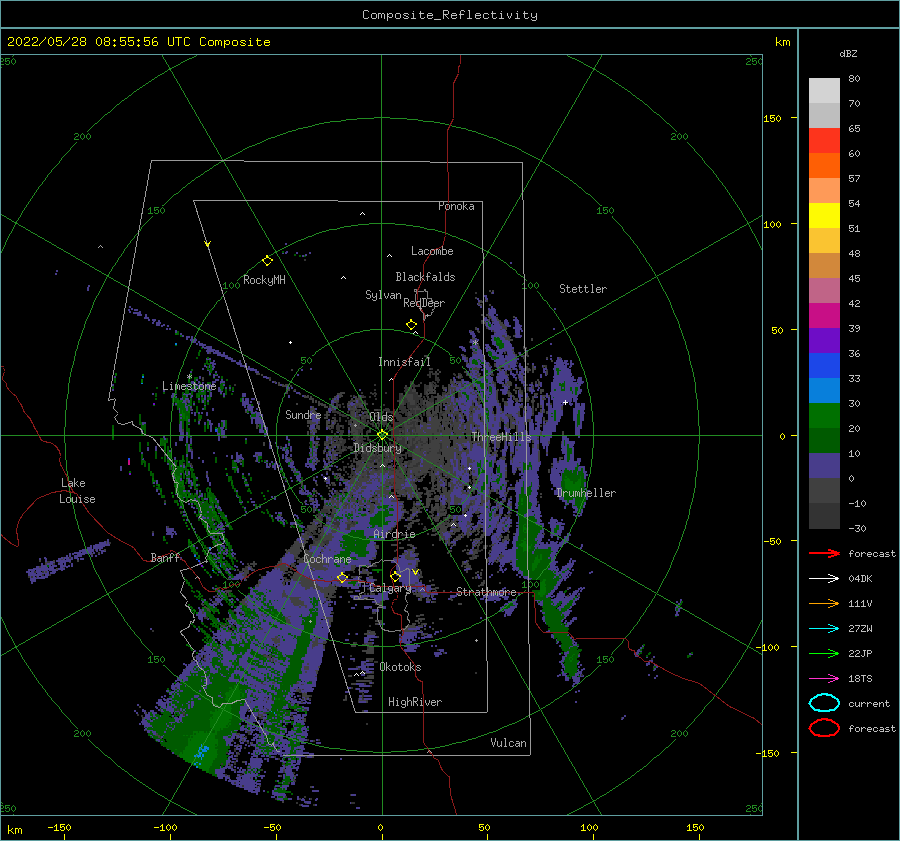Click the Sundre city label

pyautogui.click(x=303, y=414)
